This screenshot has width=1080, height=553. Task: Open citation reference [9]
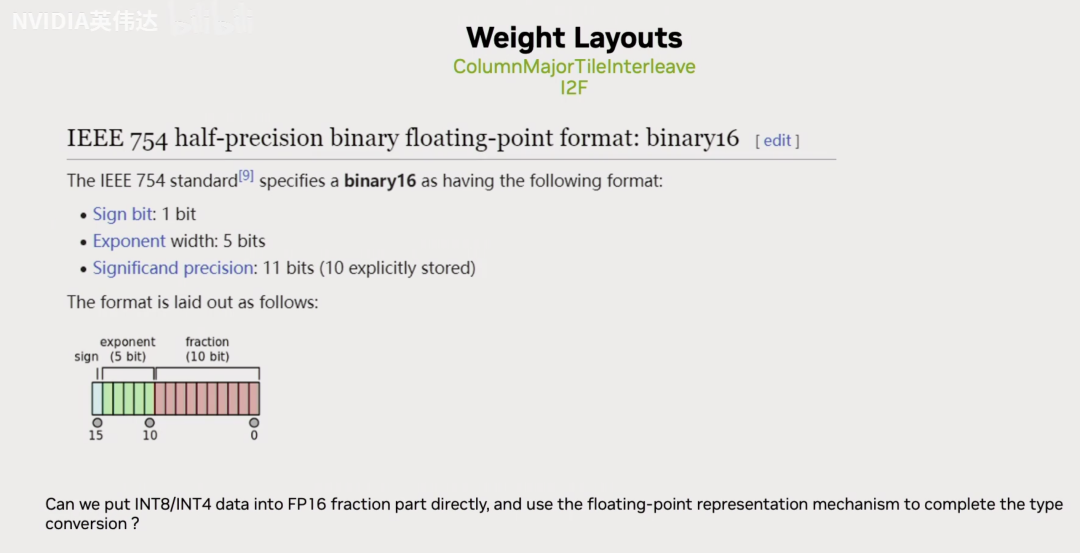(x=246, y=176)
